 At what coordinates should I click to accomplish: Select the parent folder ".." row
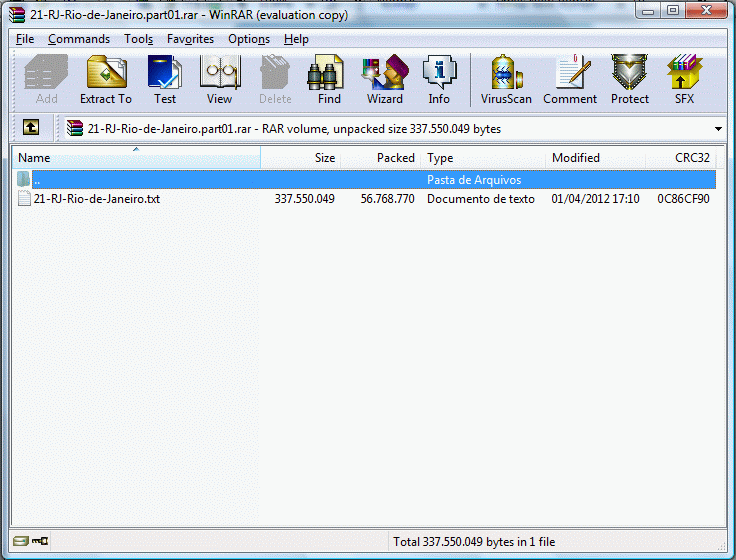[37, 180]
